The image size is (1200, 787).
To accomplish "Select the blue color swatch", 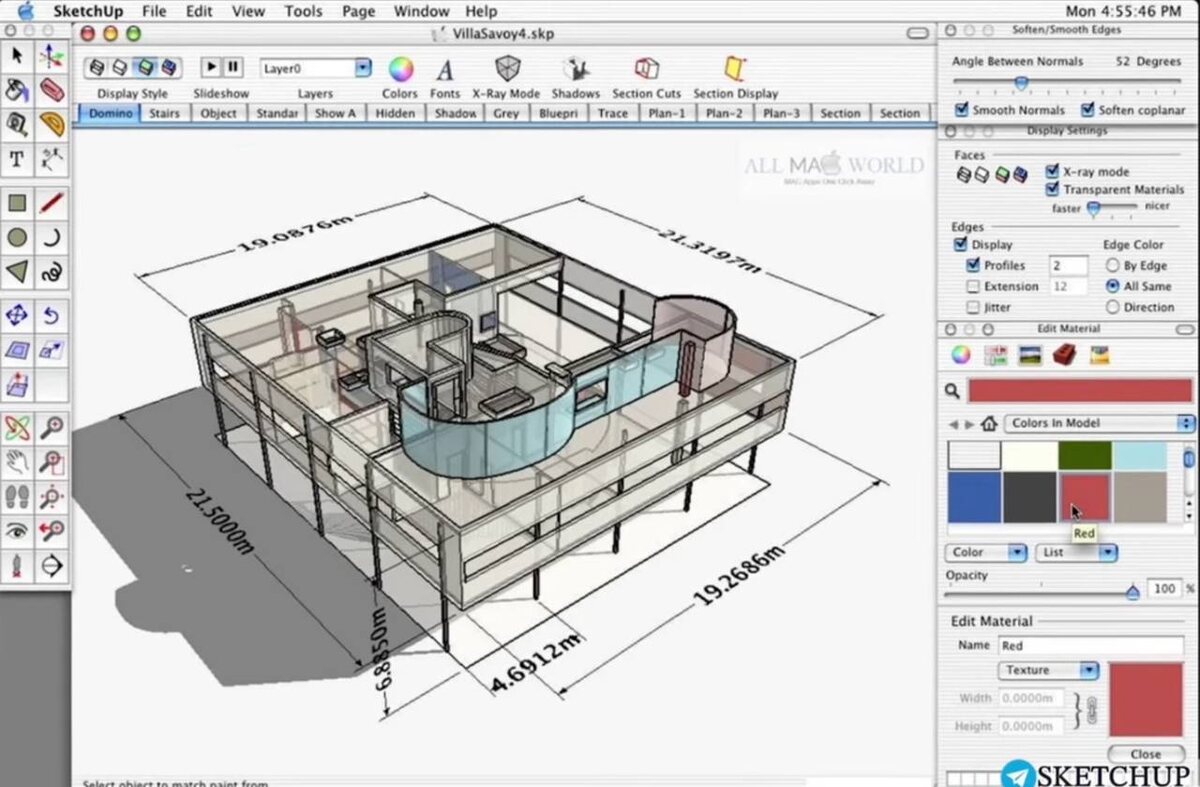I will (x=974, y=497).
